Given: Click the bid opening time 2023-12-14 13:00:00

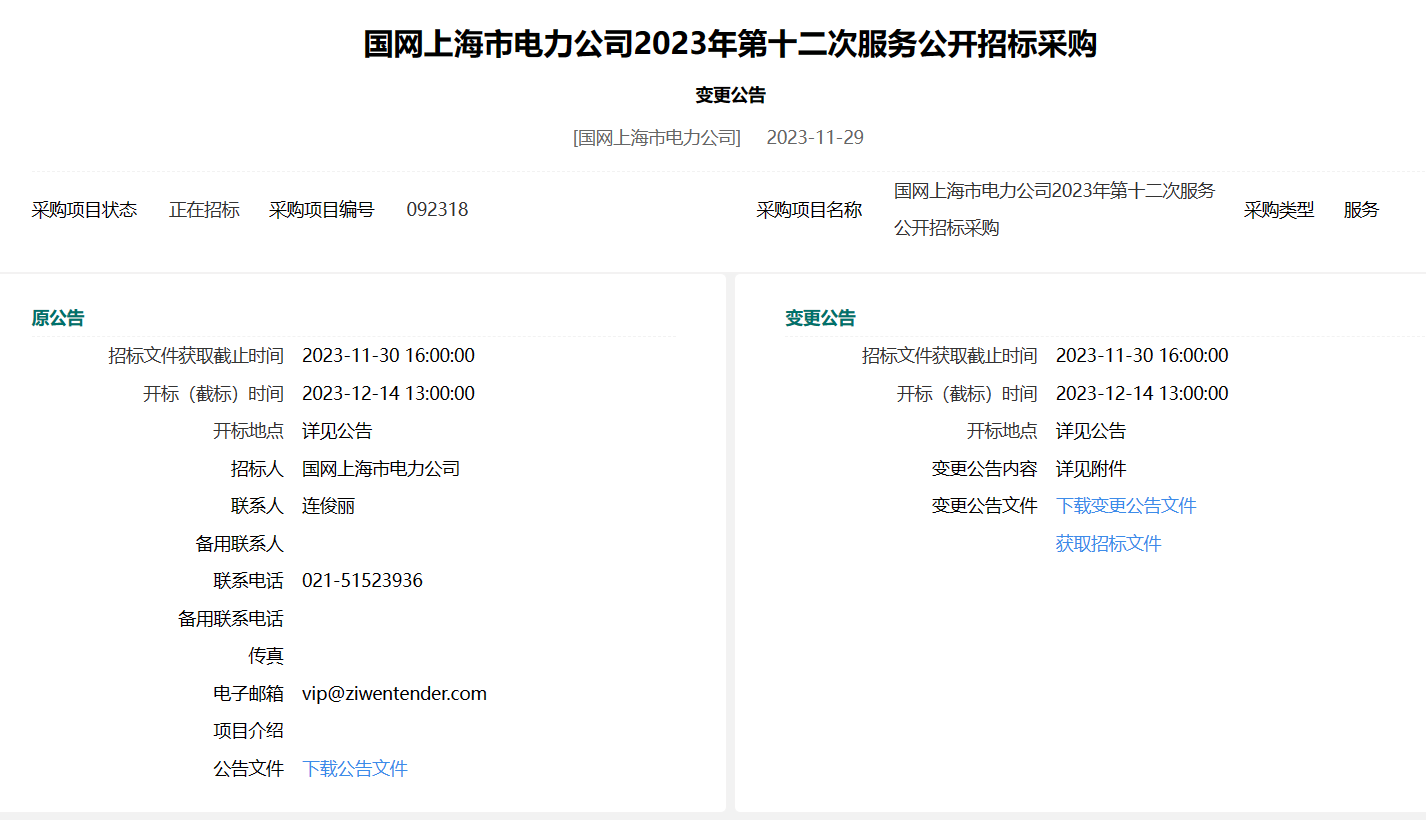Looking at the screenshot, I should [389, 393].
